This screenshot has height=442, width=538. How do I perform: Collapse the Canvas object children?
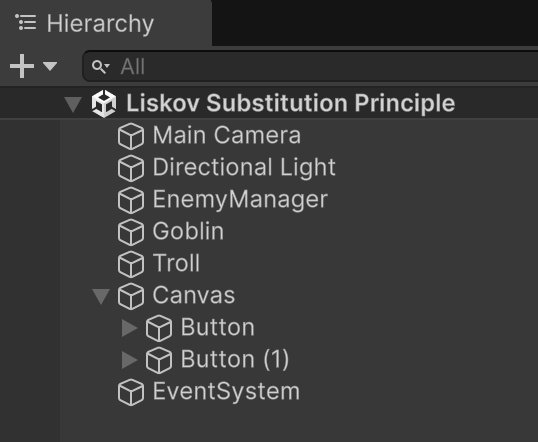point(101,296)
